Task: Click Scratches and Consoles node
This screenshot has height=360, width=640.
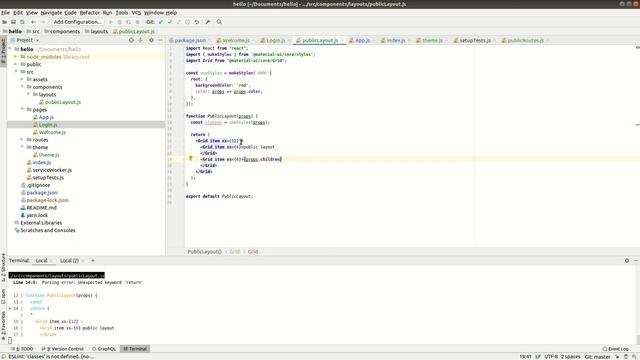Action: (48, 230)
